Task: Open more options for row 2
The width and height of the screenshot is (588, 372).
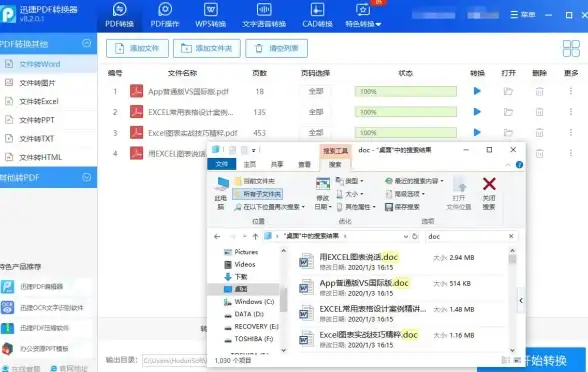Action: pos(571,112)
